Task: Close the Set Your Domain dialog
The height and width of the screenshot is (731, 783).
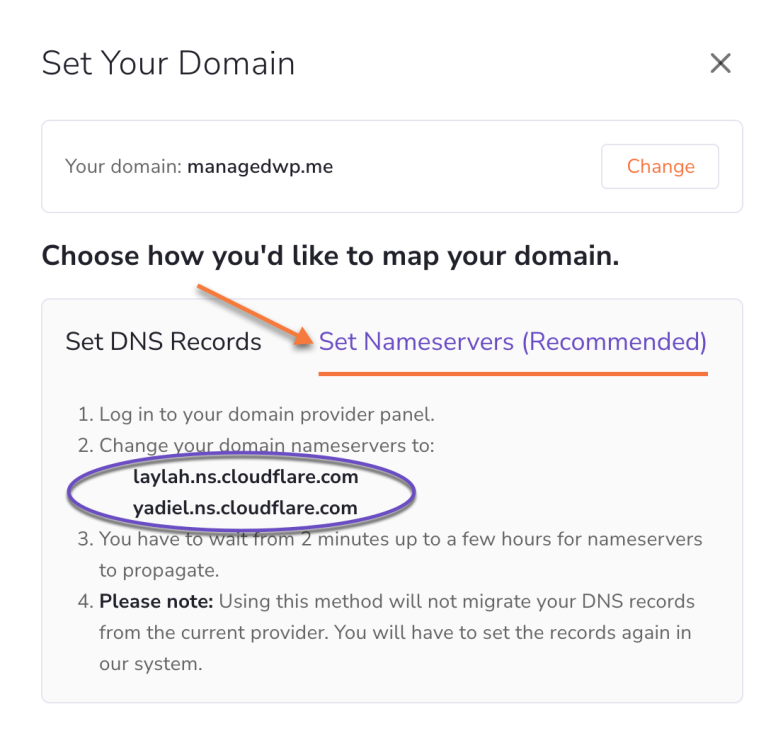Action: click(x=720, y=64)
